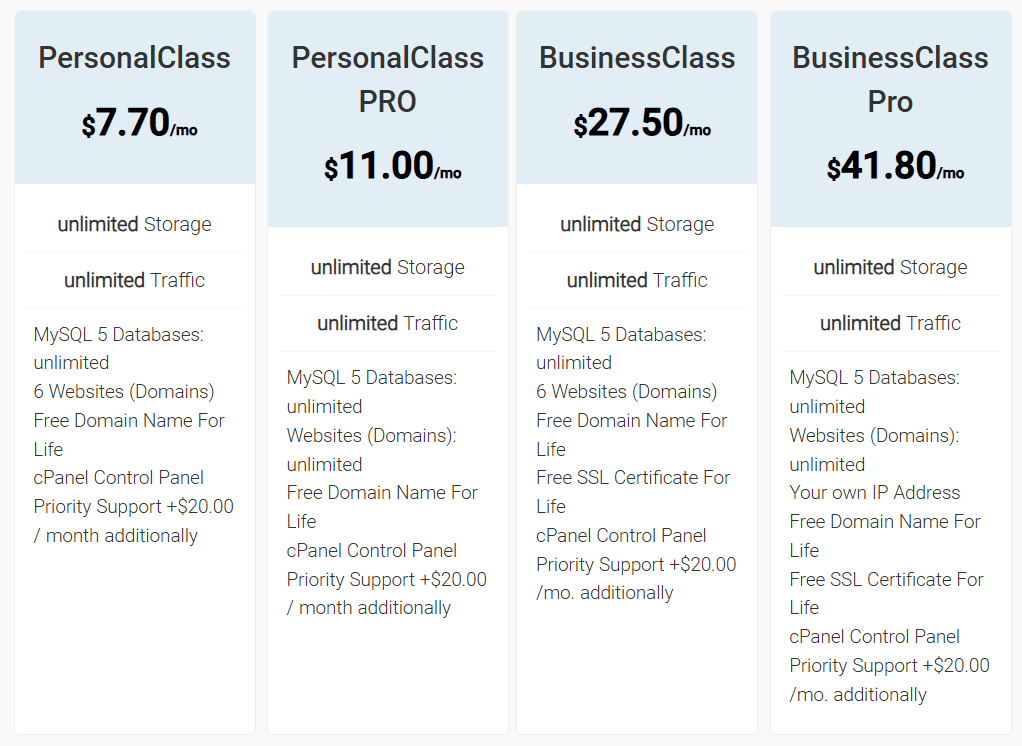
Task: Select the PersonalClass PRO plan heading
Action: pyautogui.click(x=388, y=79)
